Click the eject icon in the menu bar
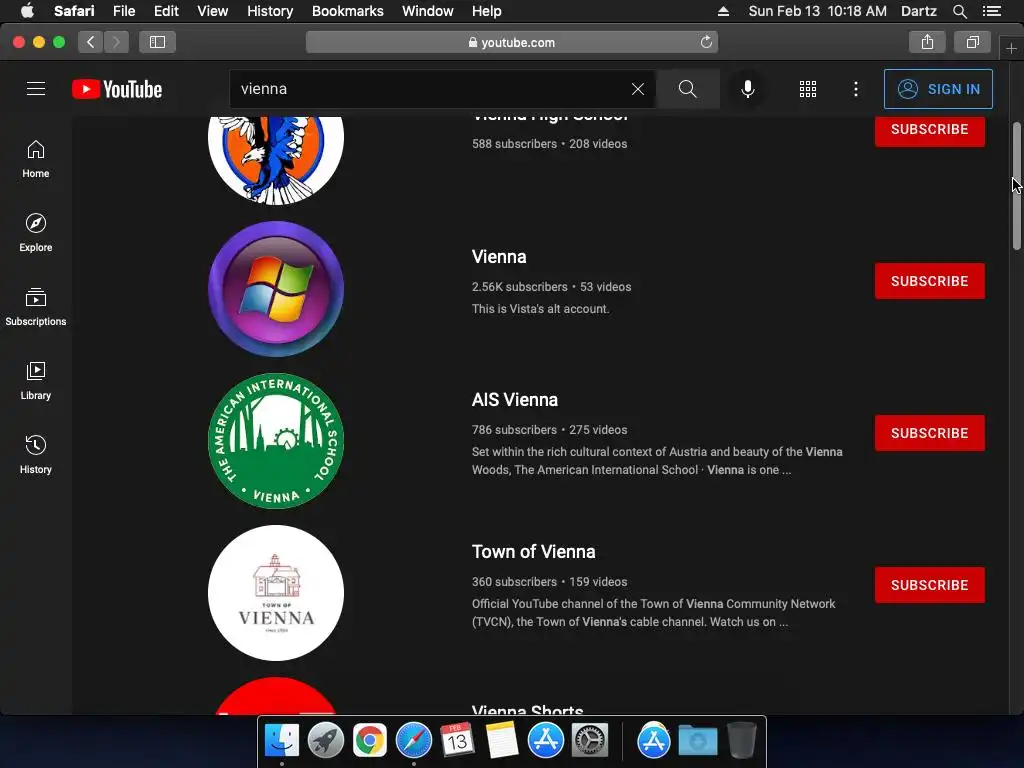The image size is (1024, 768). (723, 11)
